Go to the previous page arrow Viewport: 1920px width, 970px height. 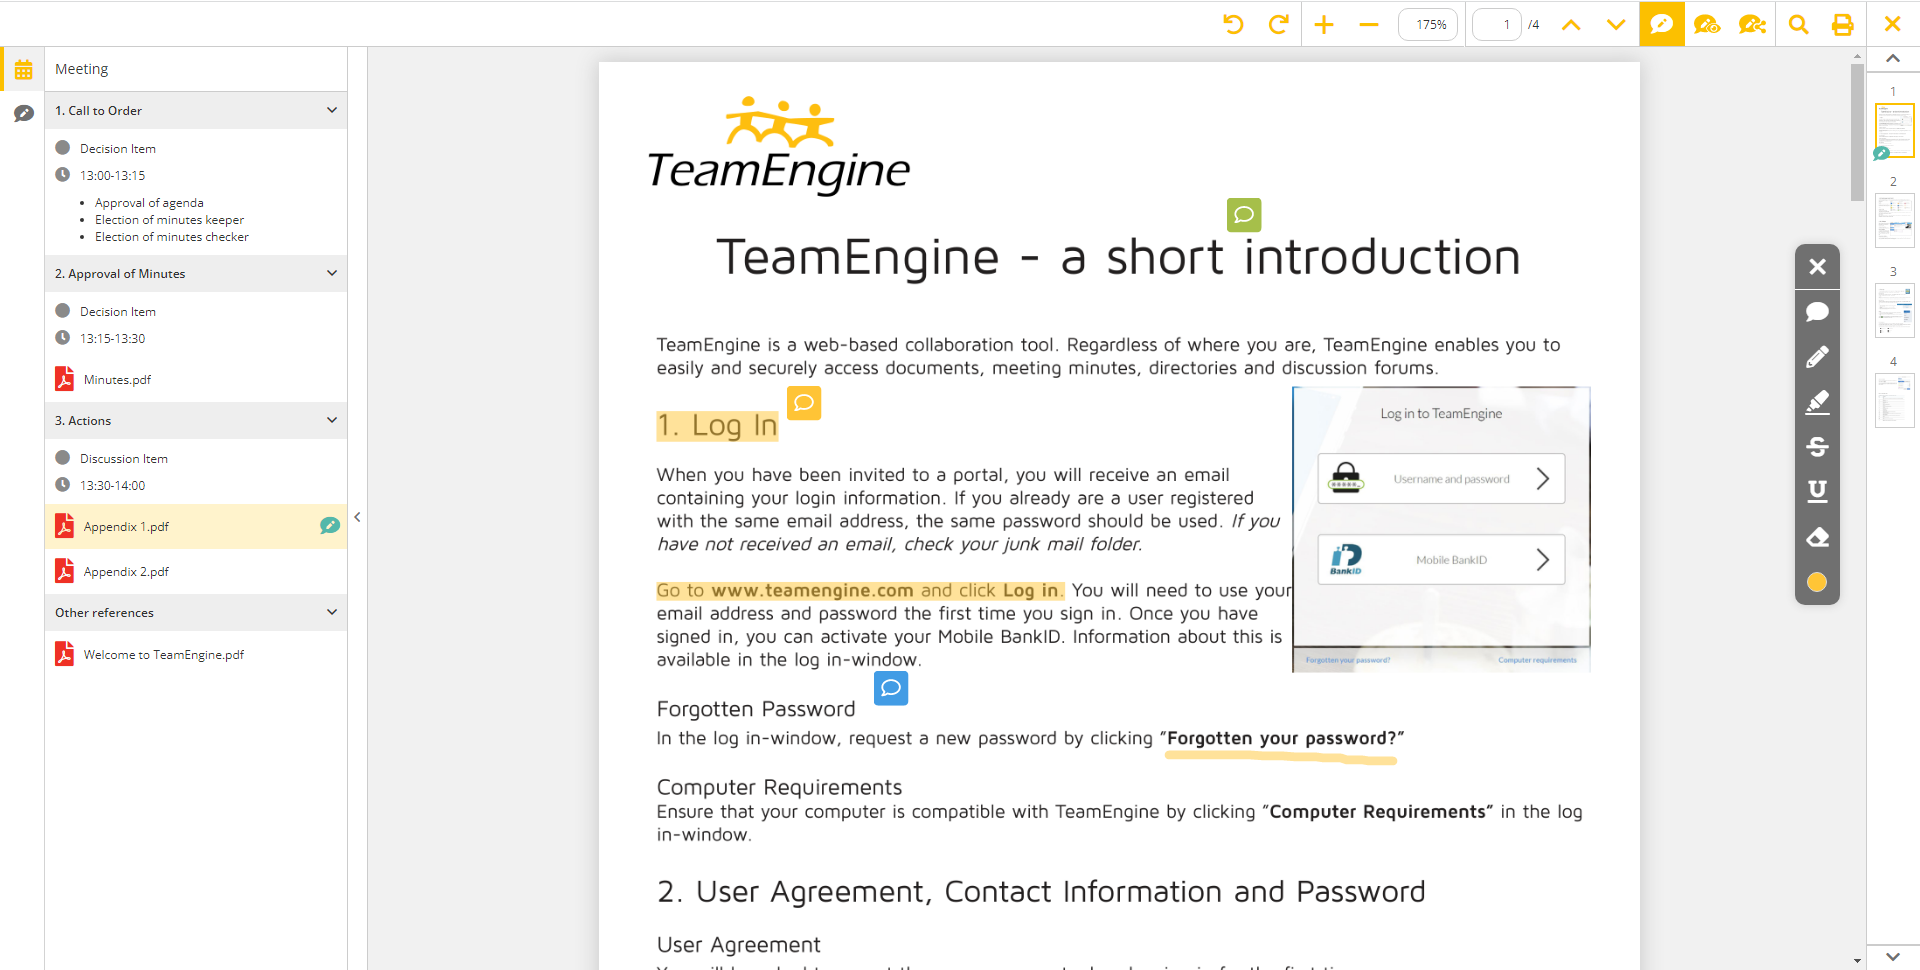tap(1571, 24)
